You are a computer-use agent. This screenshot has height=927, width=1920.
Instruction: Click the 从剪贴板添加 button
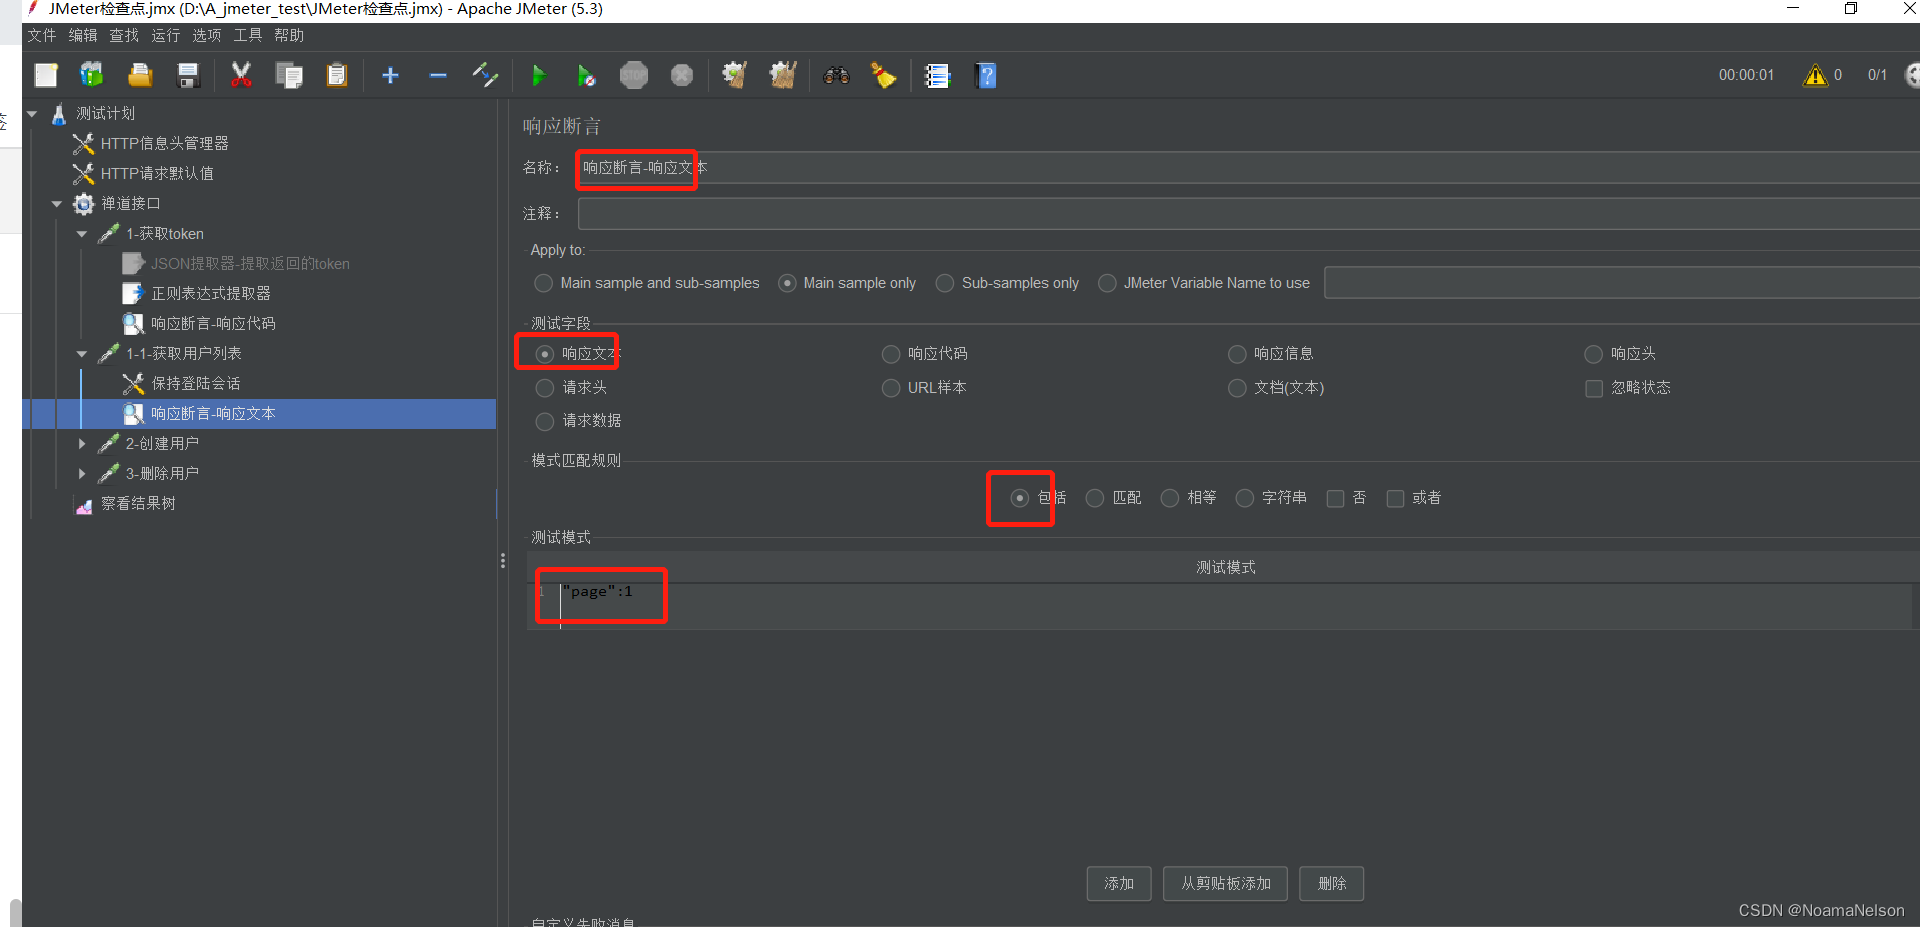1224,883
